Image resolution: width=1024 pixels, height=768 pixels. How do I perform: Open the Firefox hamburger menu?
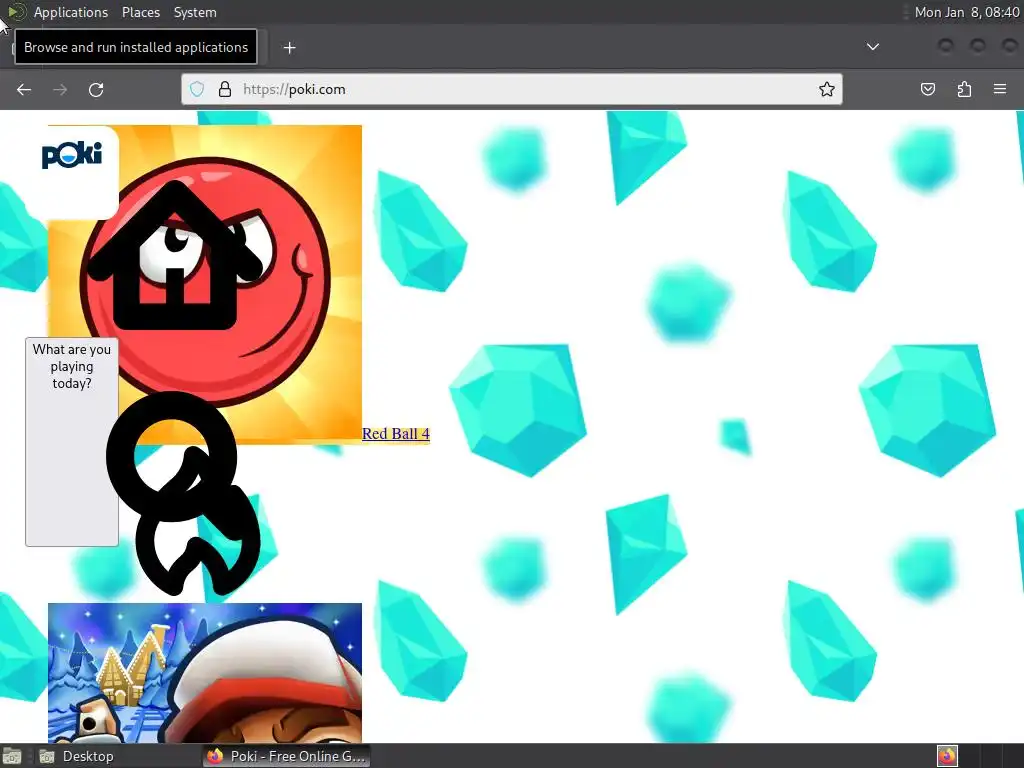1000,89
